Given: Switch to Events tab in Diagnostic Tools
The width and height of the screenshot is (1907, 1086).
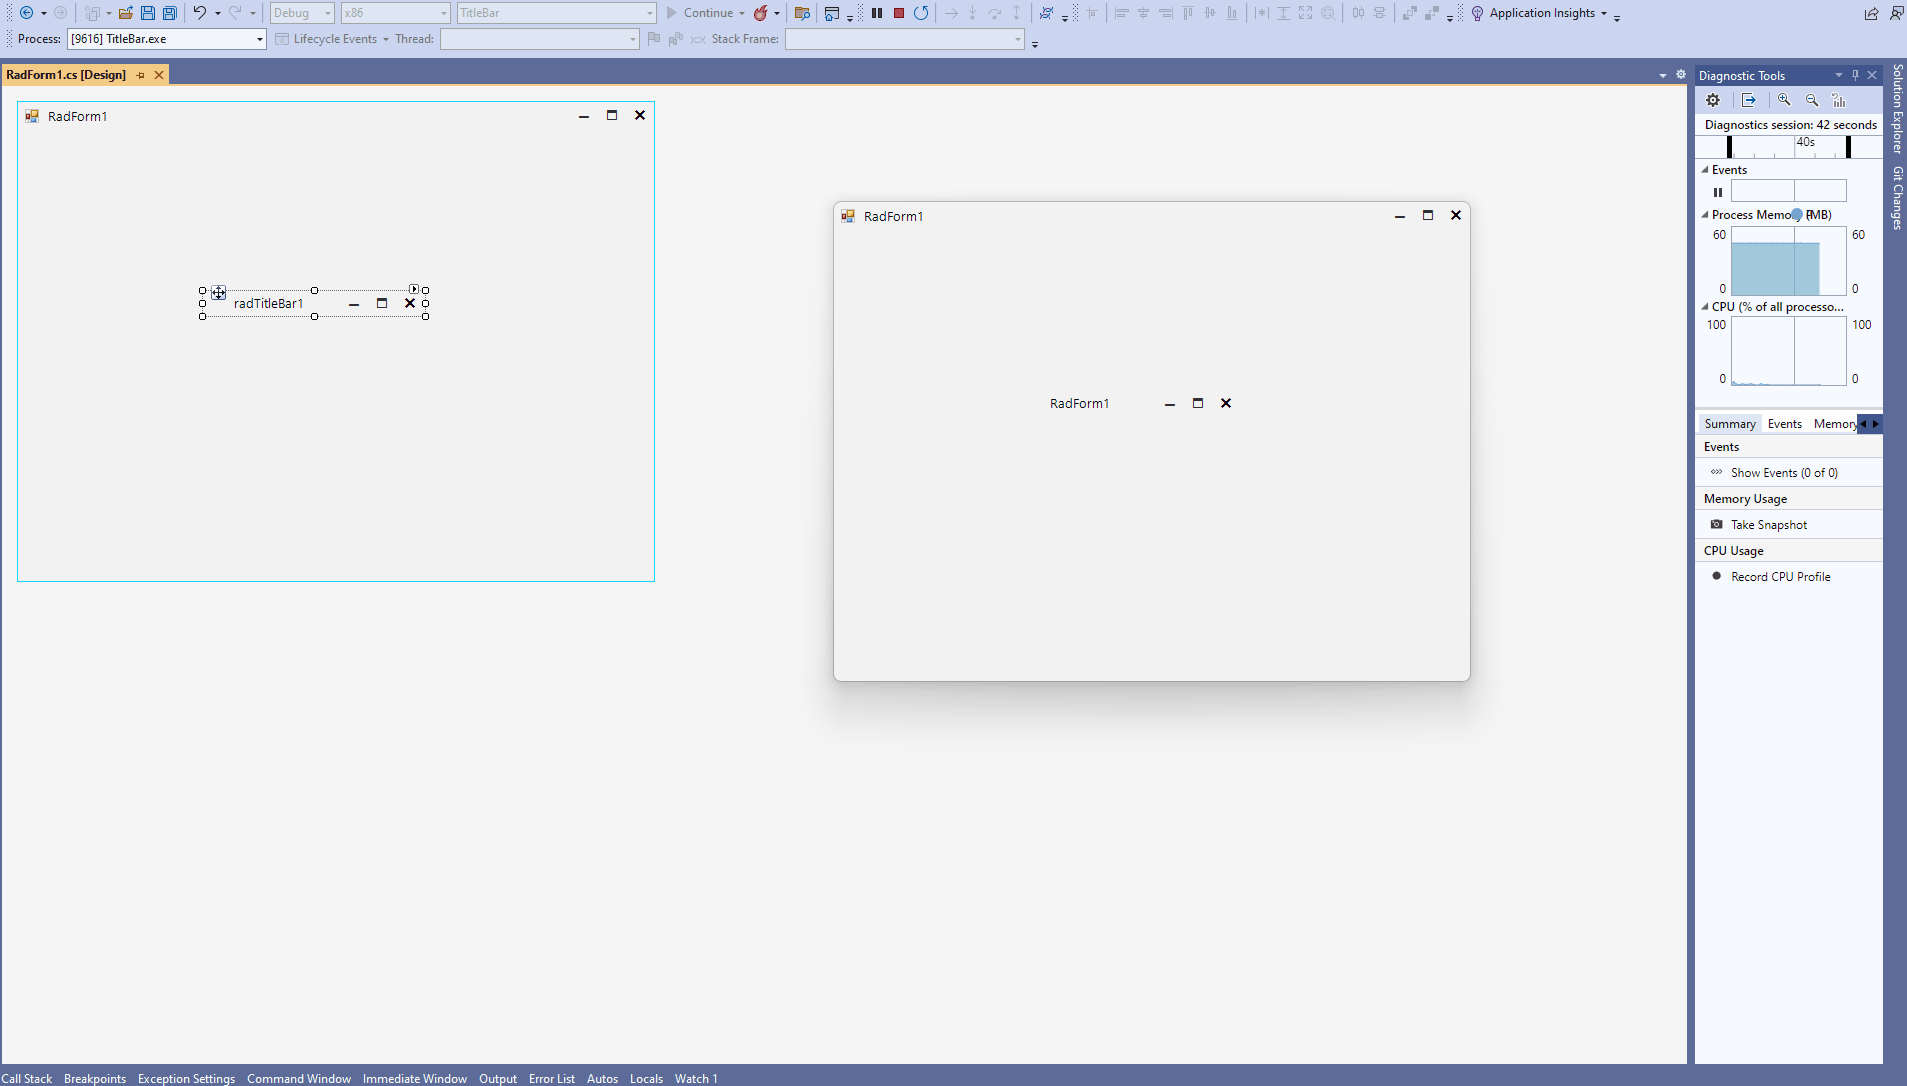Looking at the screenshot, I should [1784, 424].
